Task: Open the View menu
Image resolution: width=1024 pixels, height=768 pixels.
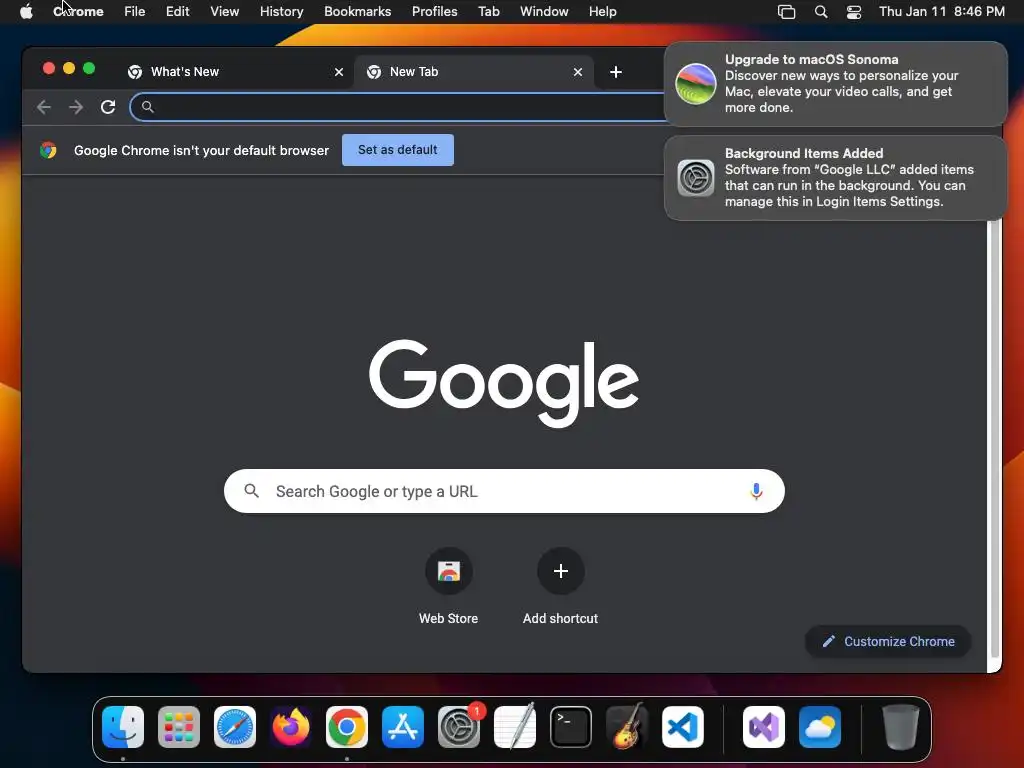Action: tap(225, 12)
